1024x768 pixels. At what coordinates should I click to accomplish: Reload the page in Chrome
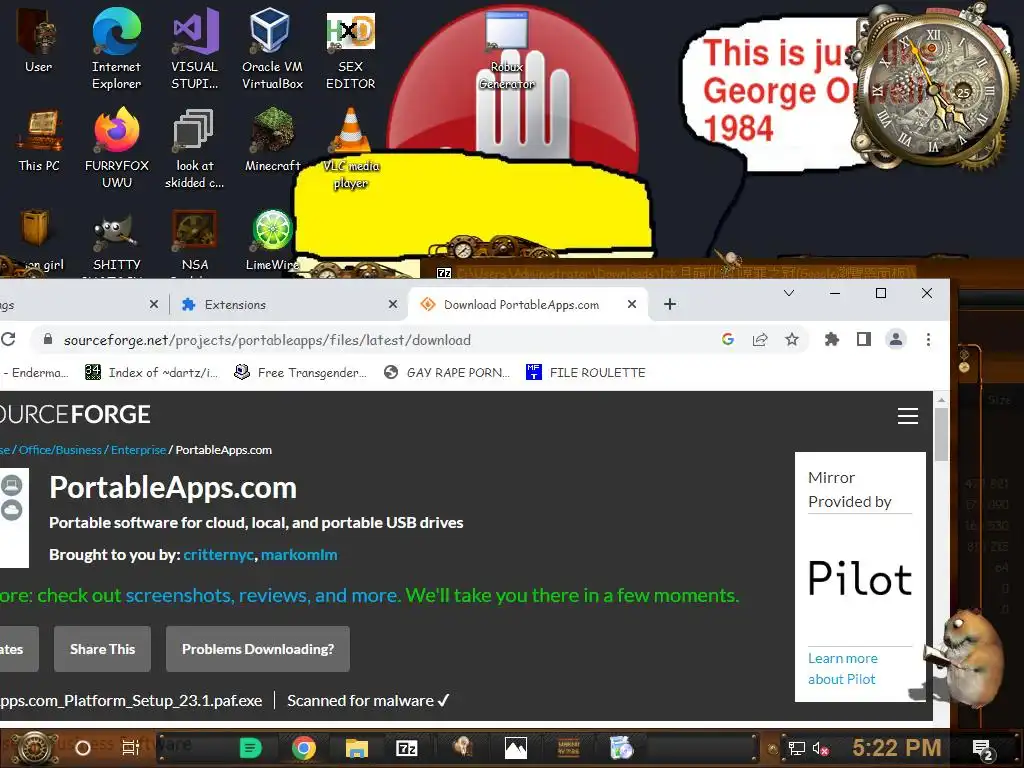click(x=8, y=340)
